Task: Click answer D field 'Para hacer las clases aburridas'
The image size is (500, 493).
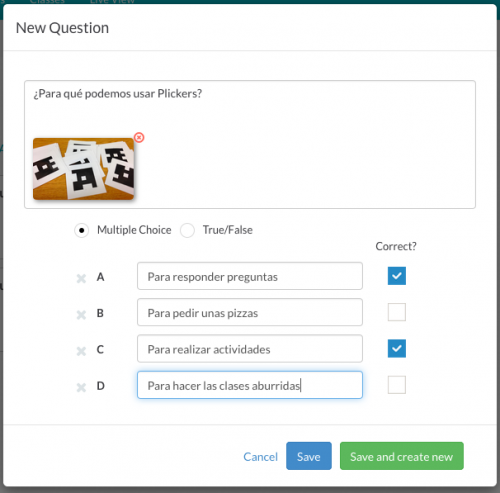Action: point(250,385)
